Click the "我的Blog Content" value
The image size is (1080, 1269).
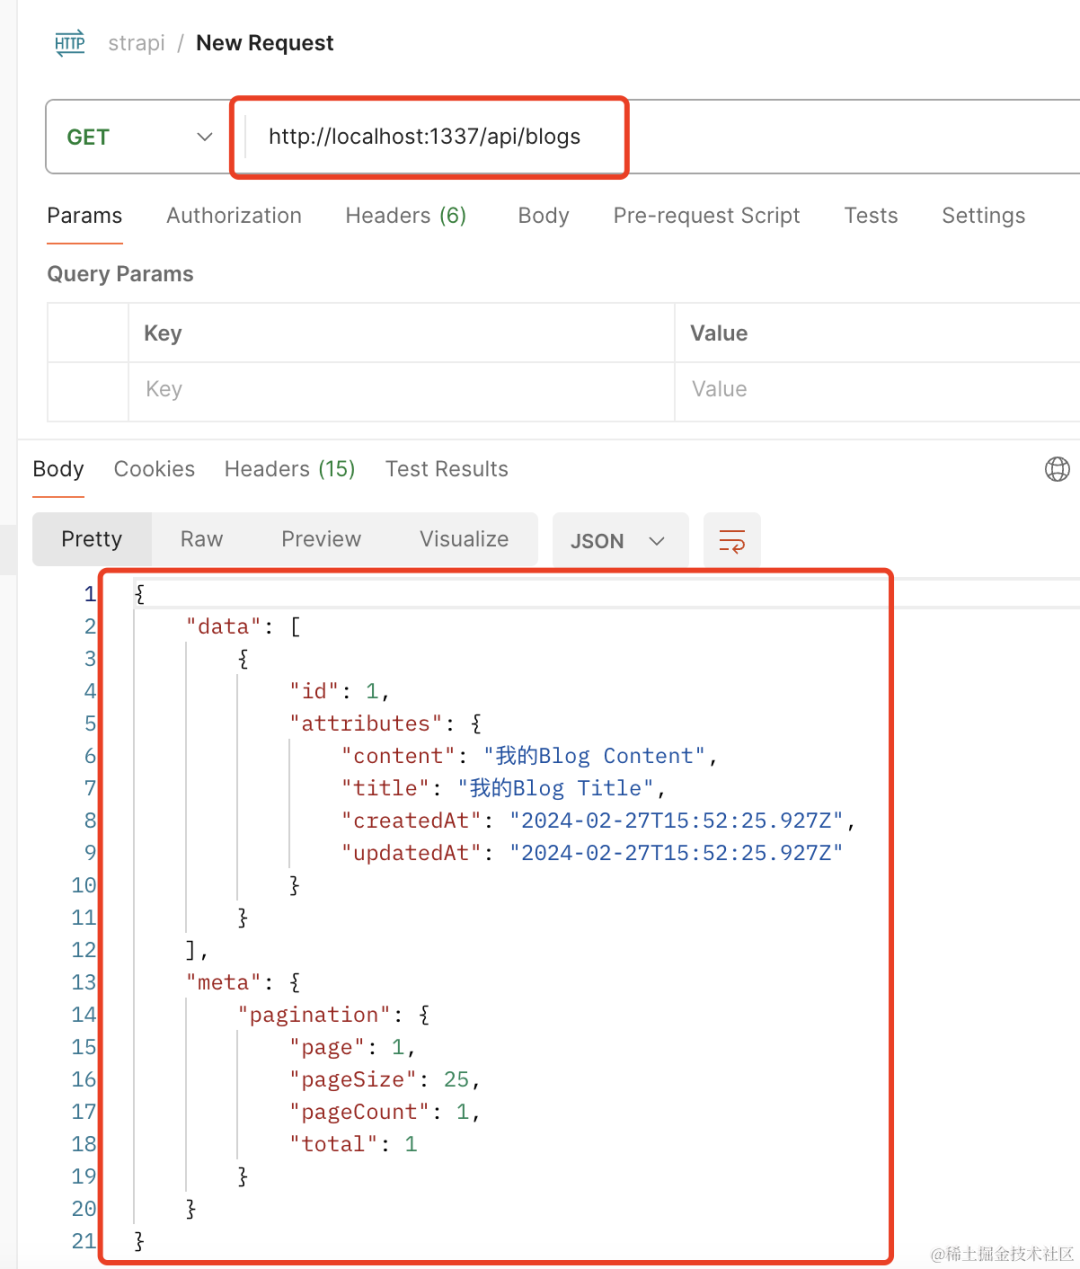(x=594, y=756)
